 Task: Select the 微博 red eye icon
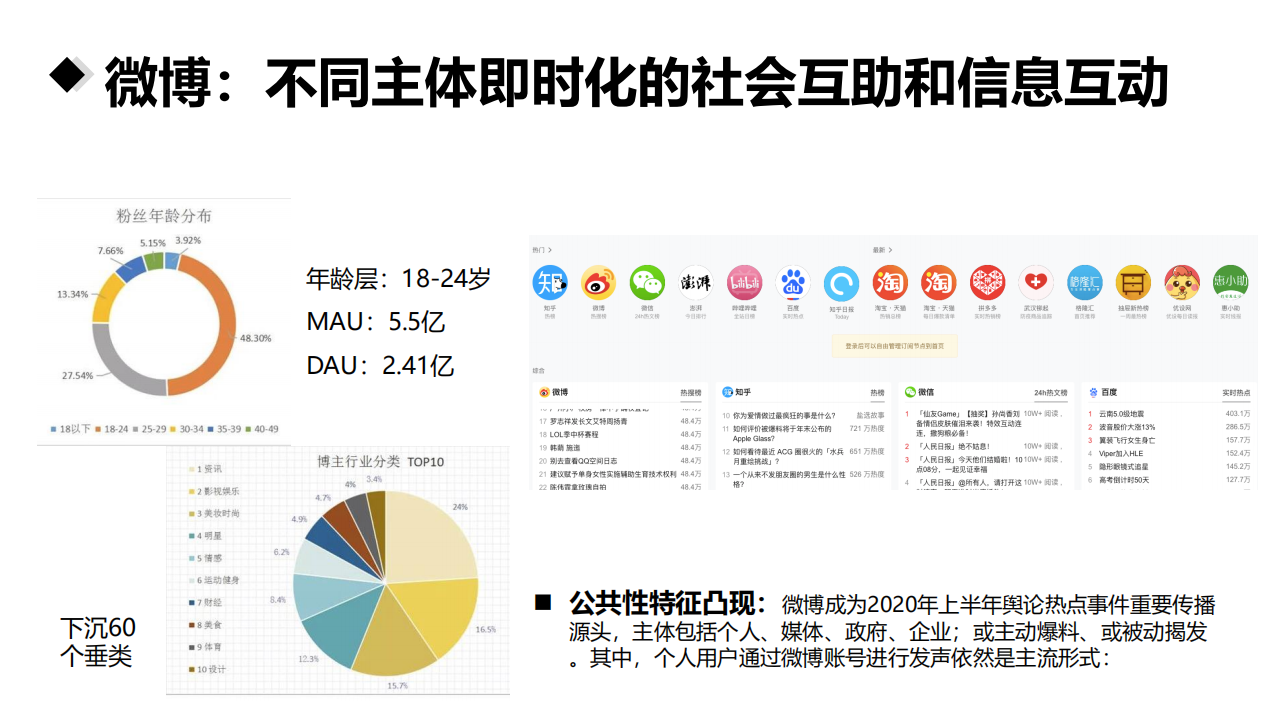point(598,282)
